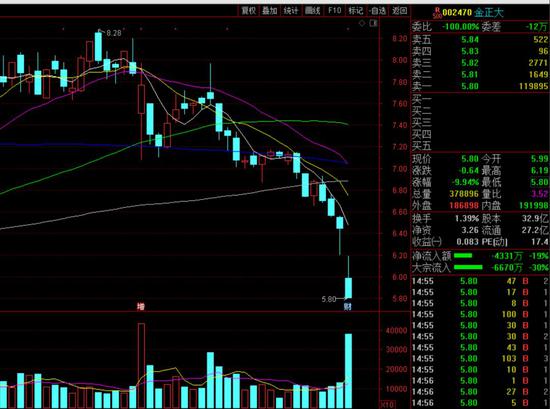Click the 委差 value -12万
The height and width of the screenshot is (409, 550).
tap(536, 27)
